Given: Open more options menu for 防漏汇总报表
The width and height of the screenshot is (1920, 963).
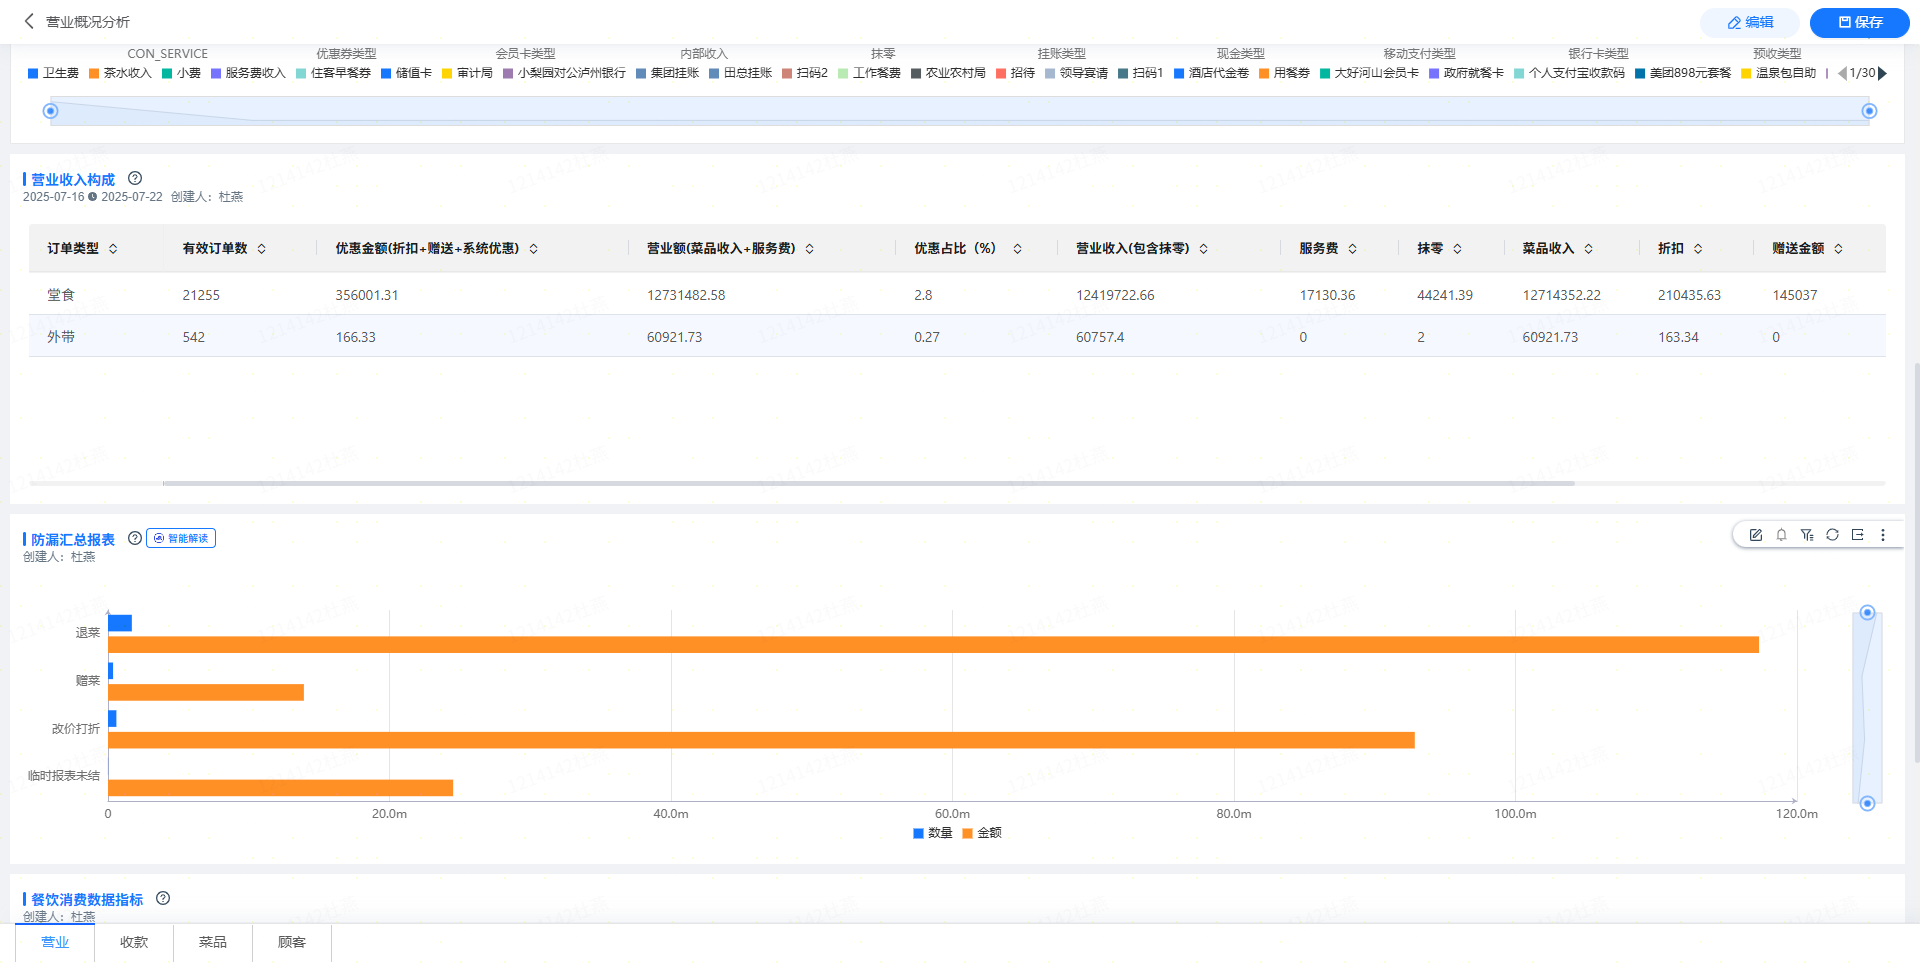Looking at the screenshot, I should coord(1883,535).
